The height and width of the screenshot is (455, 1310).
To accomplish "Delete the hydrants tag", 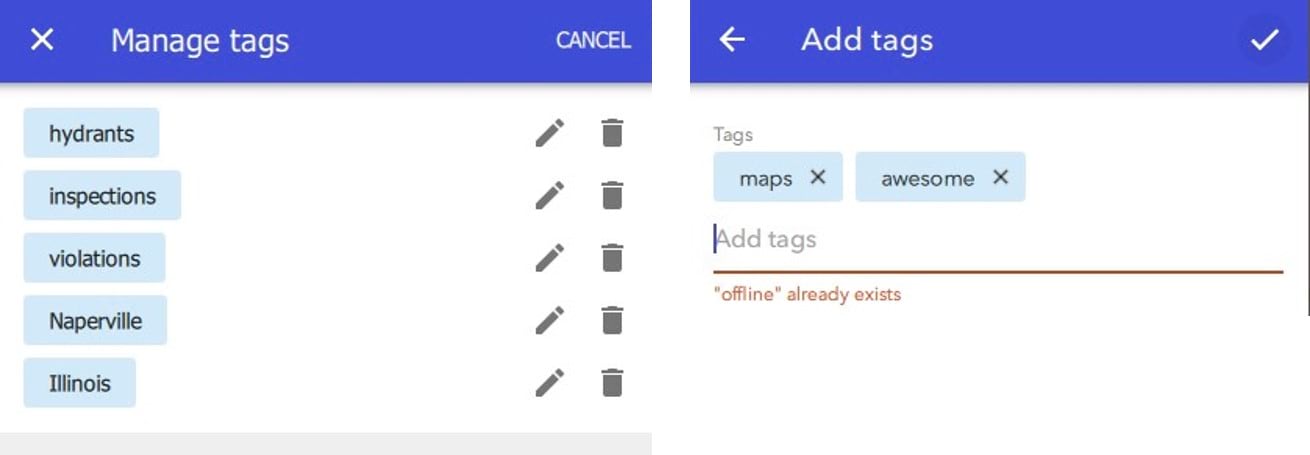I will coord(612,133).
